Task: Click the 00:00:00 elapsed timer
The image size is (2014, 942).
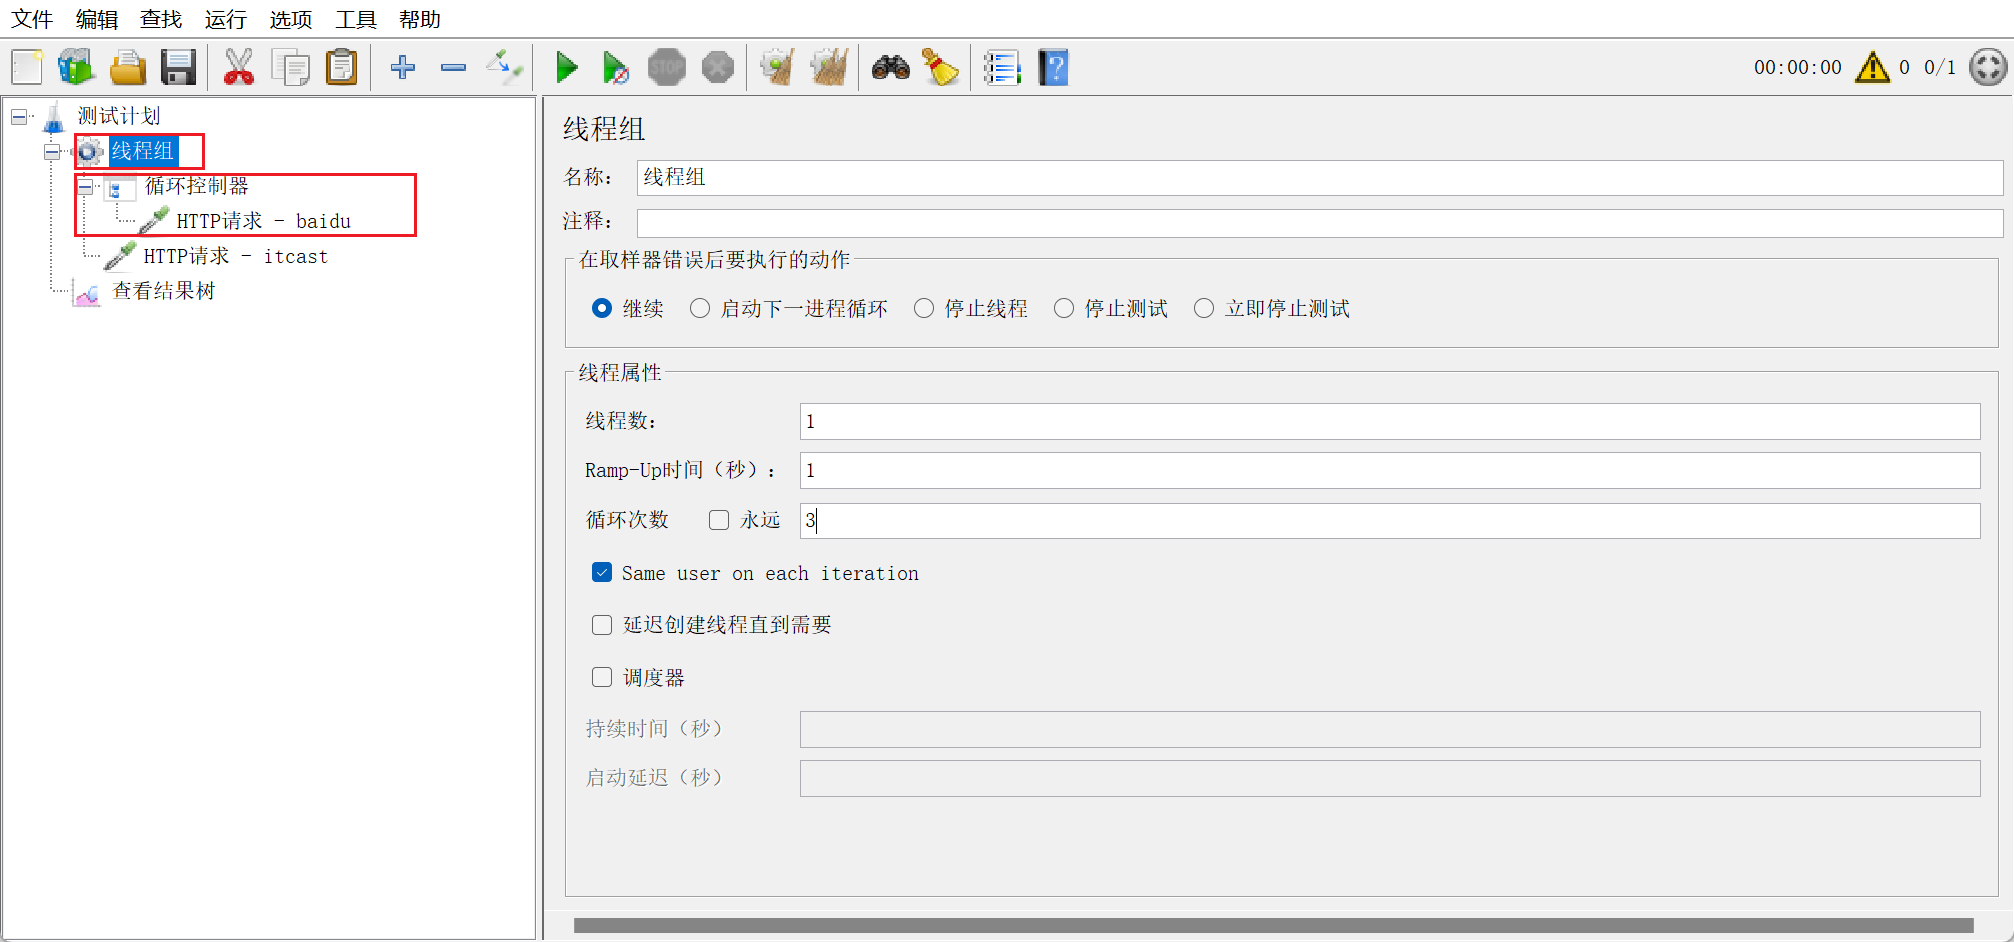Action: [x=1798, y=67]
